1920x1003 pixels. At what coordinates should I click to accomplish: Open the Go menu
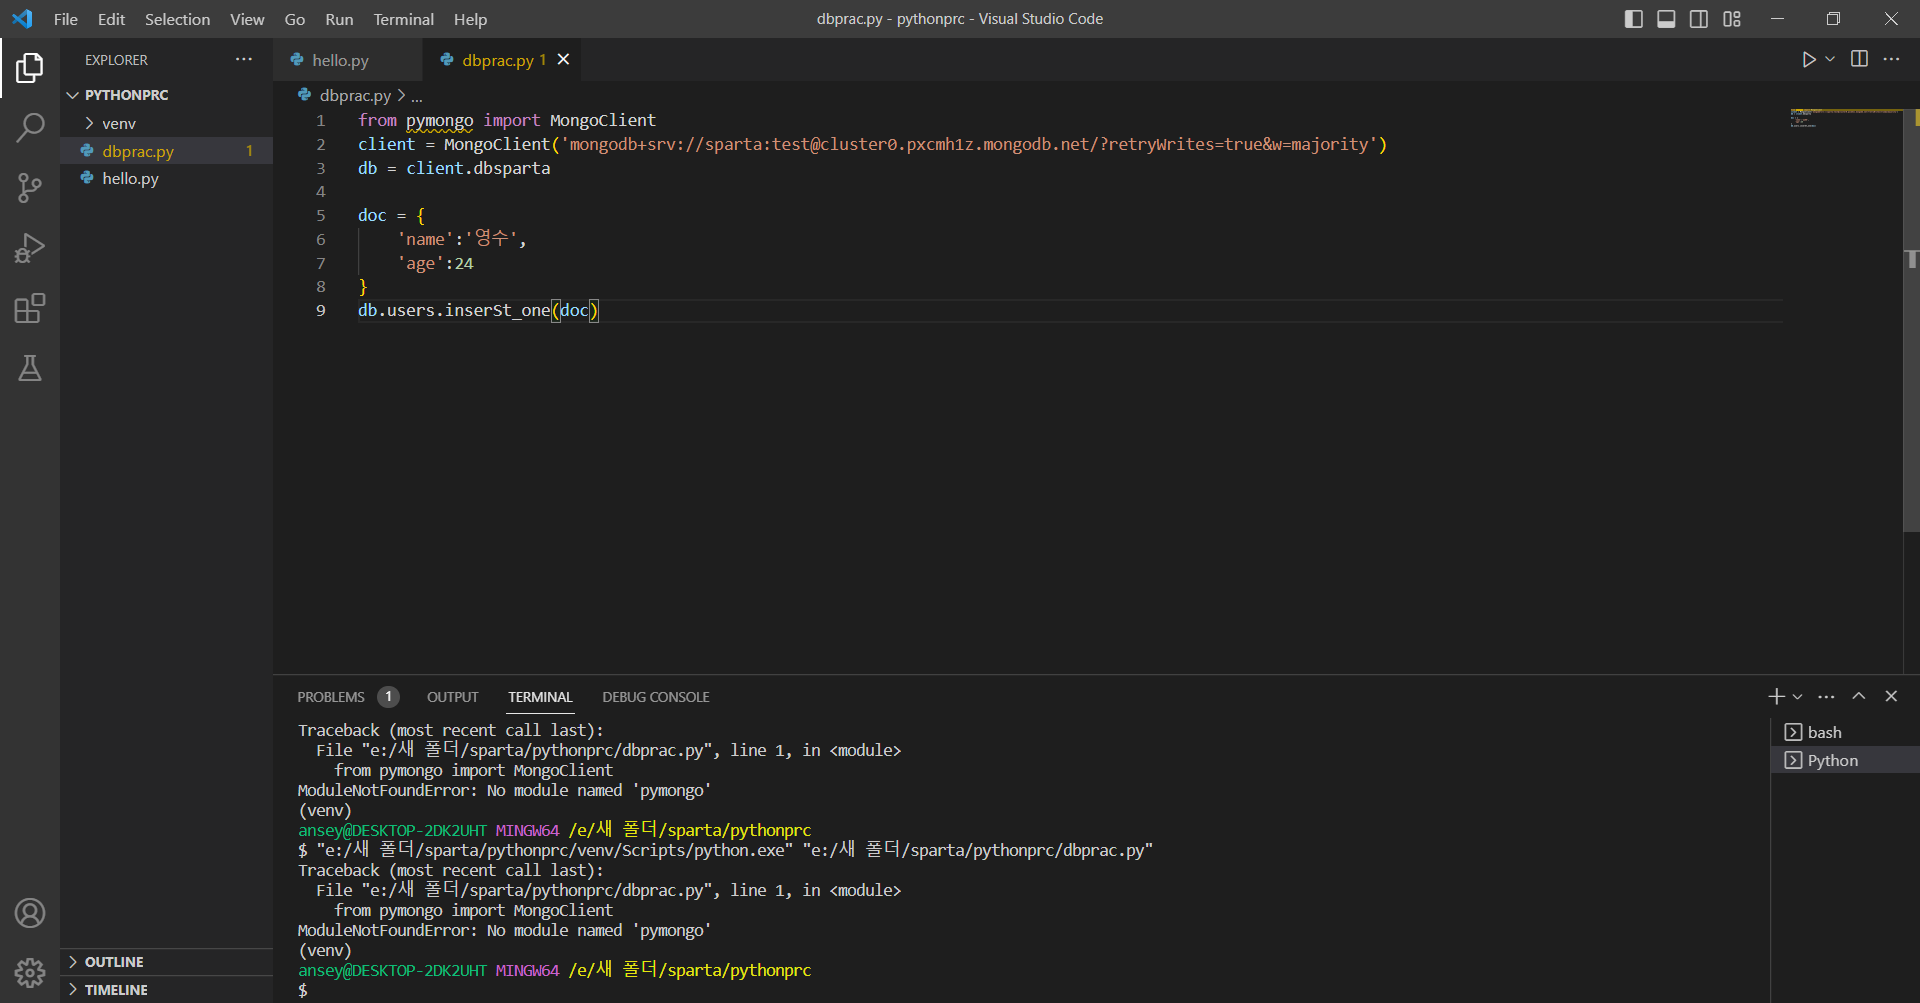(295, 19)
